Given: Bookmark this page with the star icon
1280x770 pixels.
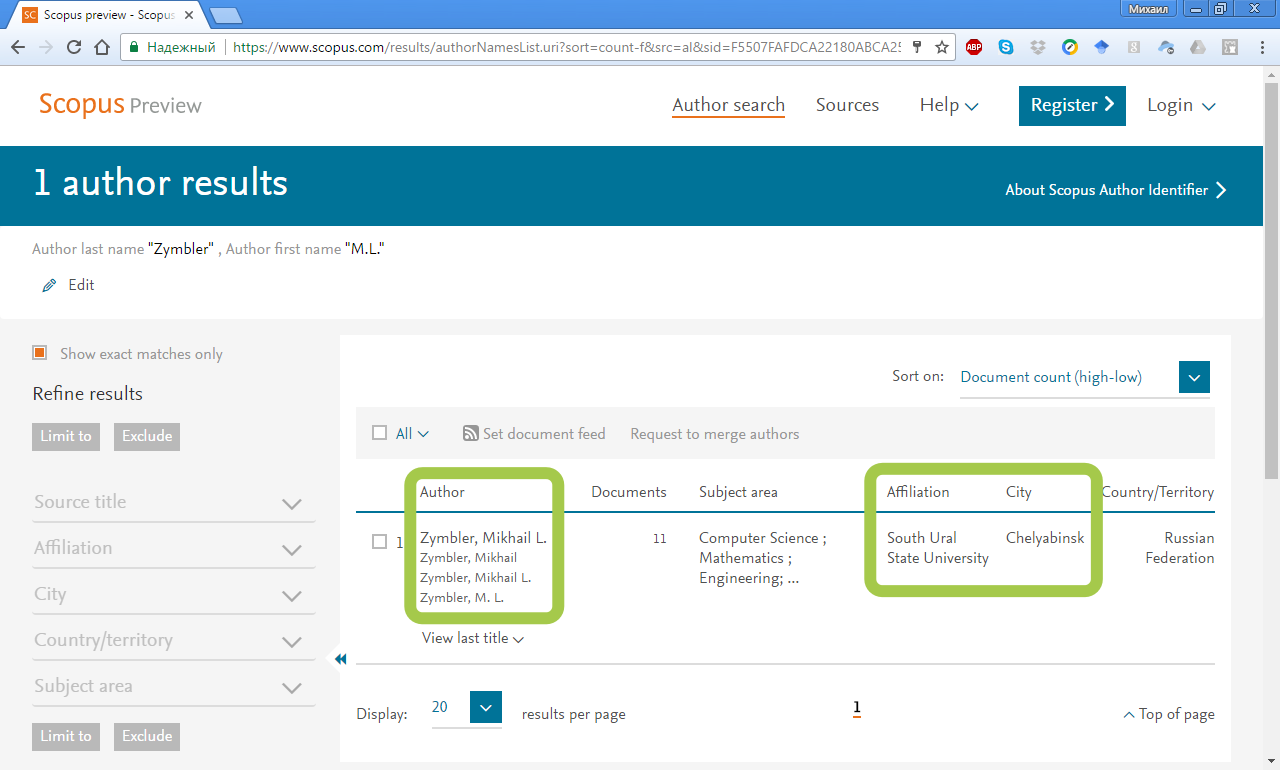Looking at the screenshot, I should [942, 47].
